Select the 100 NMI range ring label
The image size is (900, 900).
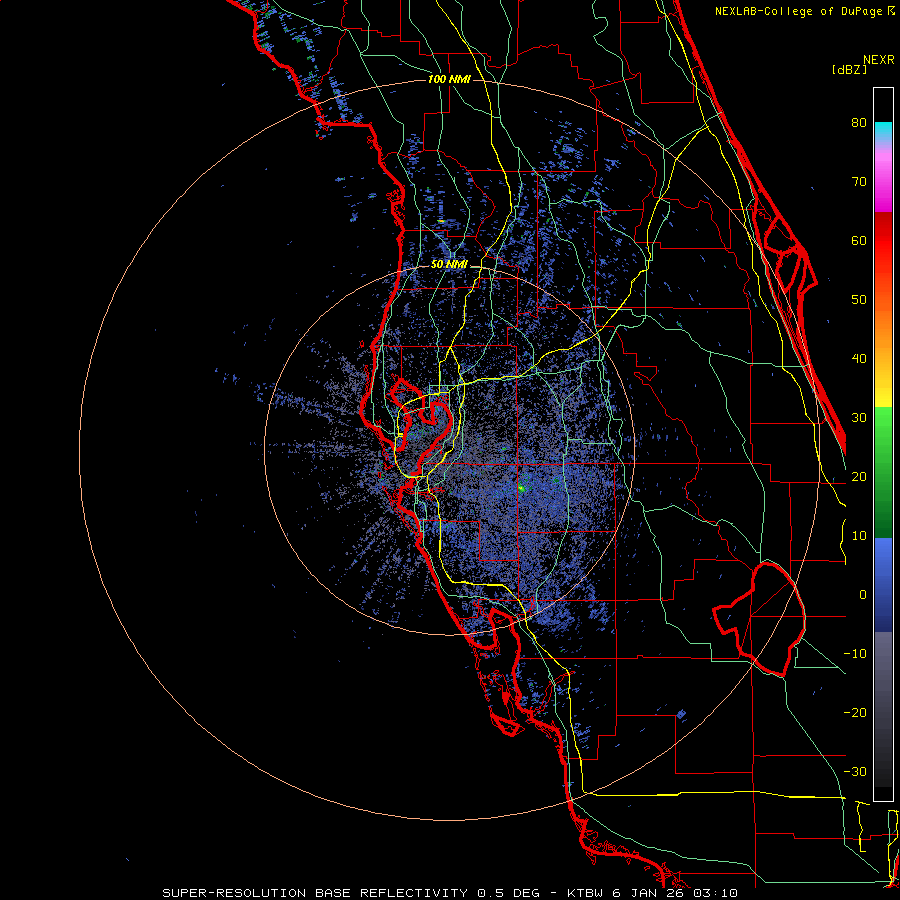click(x=449, y=79)
